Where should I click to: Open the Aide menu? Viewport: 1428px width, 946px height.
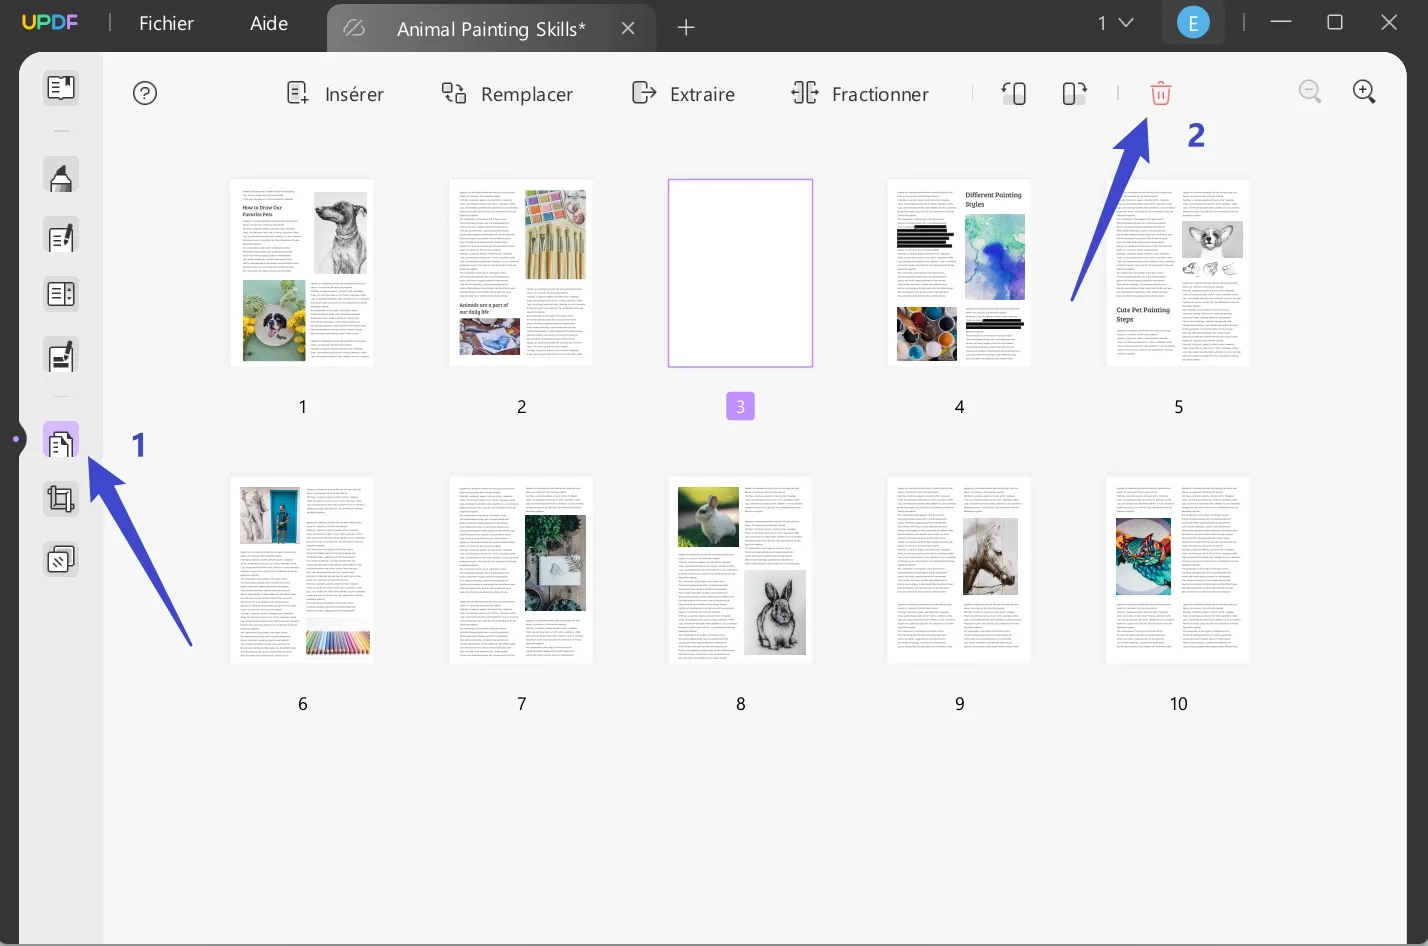click(267, 23)
